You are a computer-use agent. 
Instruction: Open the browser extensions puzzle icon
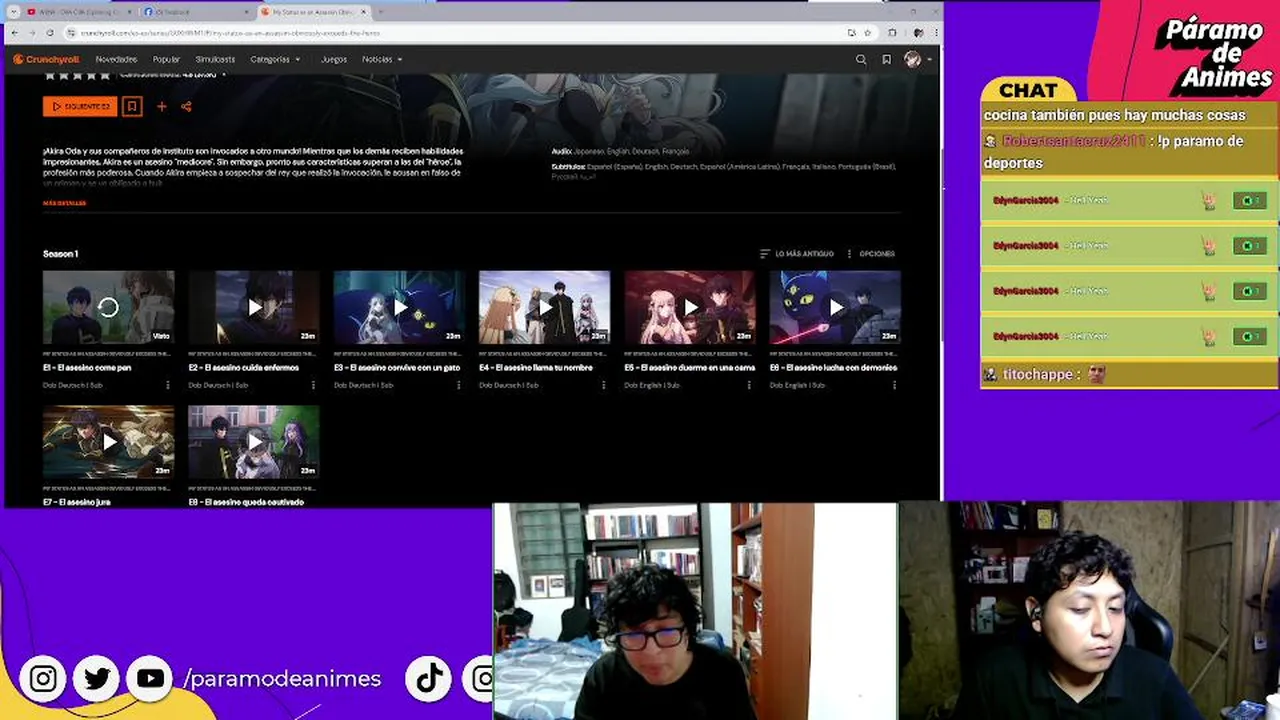tap(892, 32)
